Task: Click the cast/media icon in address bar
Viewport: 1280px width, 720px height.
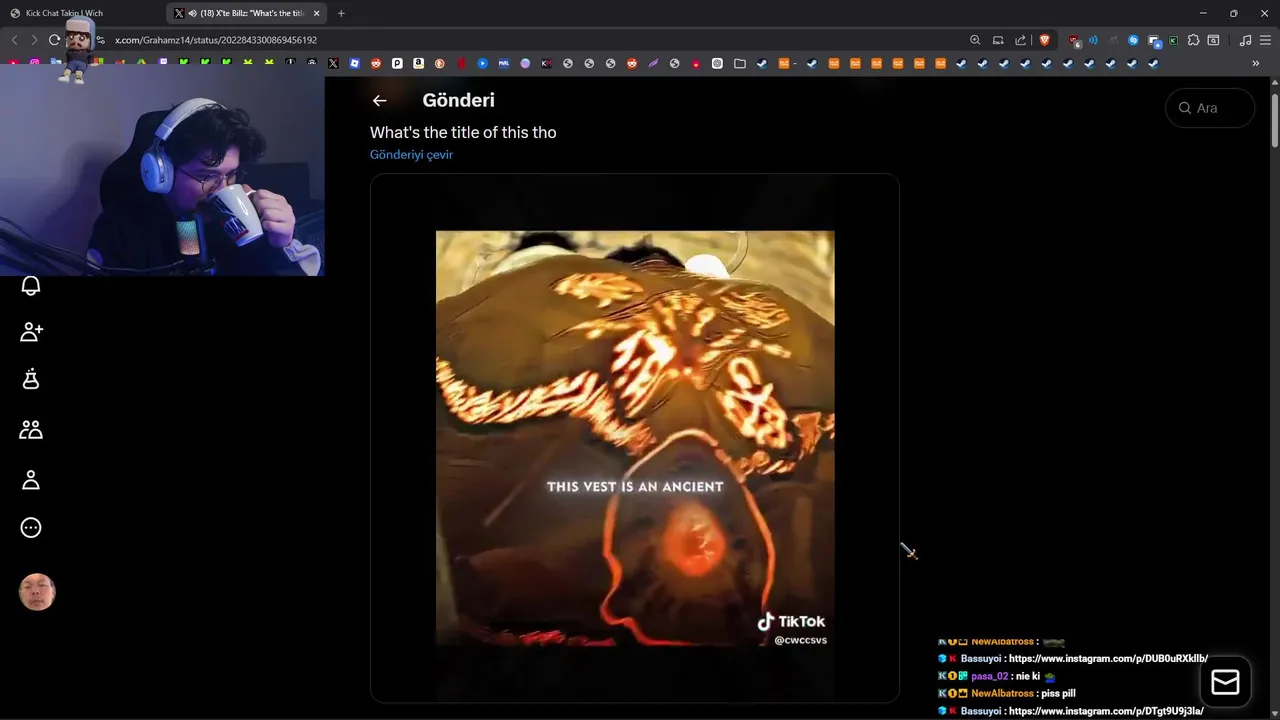Action: coord(998,40)
